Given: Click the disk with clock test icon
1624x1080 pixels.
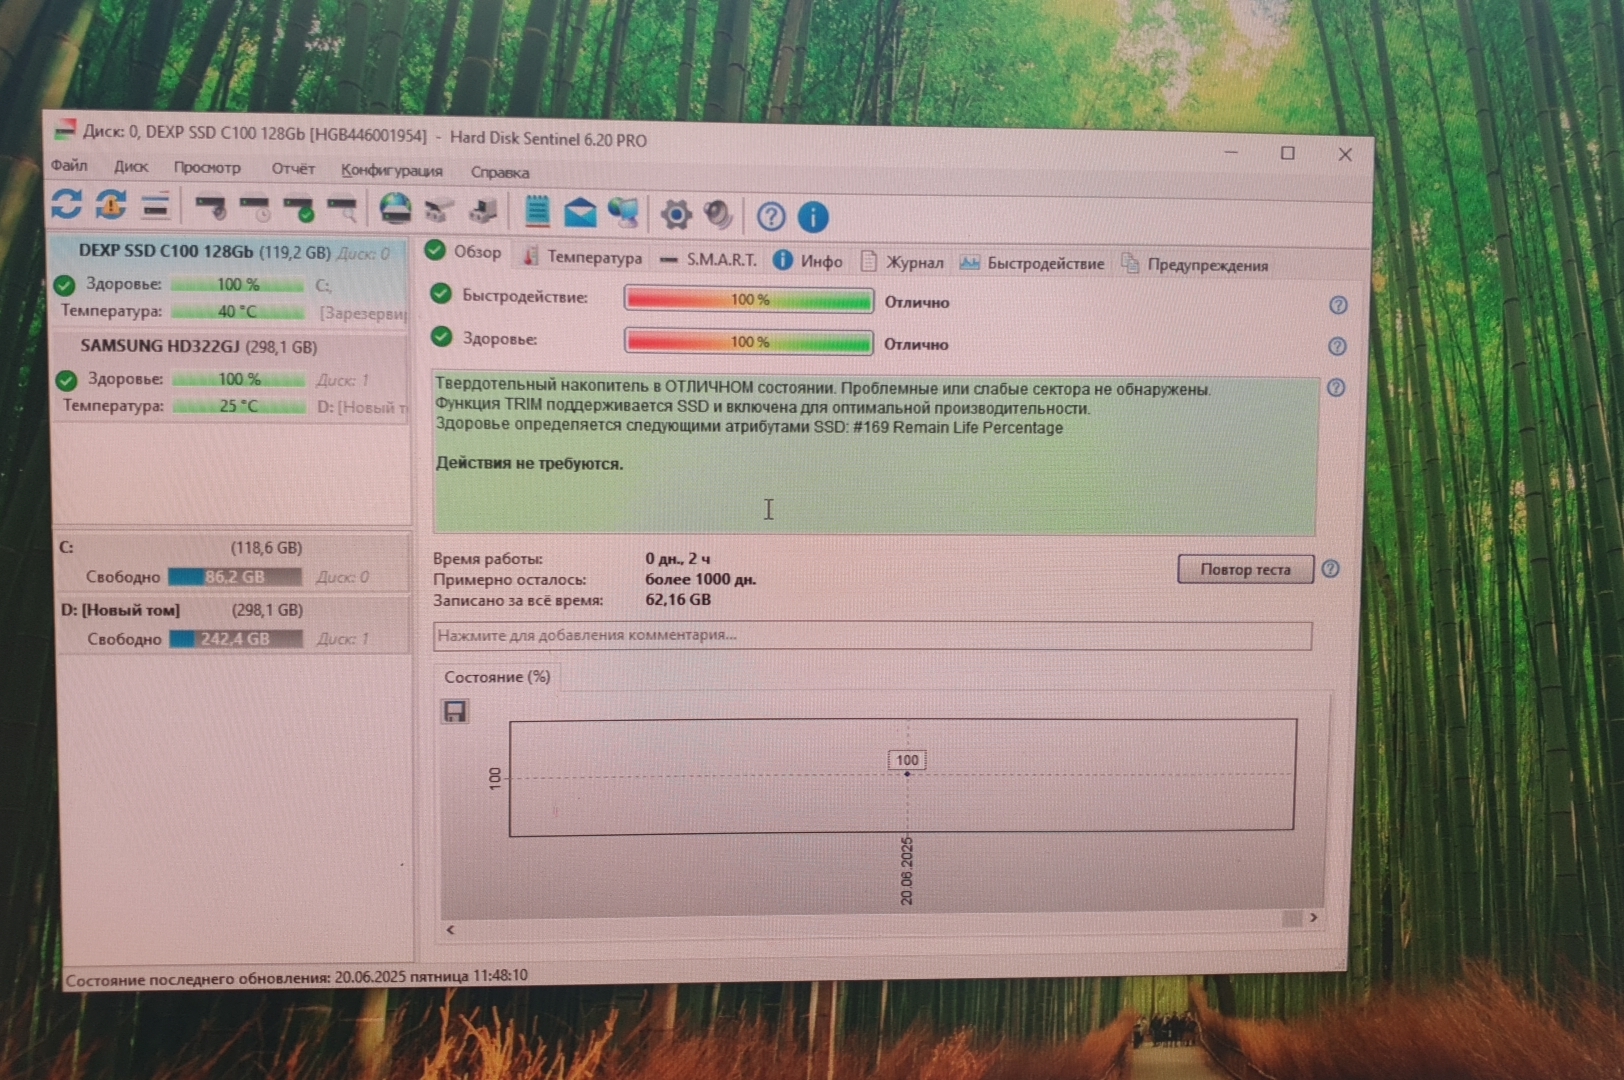Looking at the screenshot, I should (x=255, y=209).
